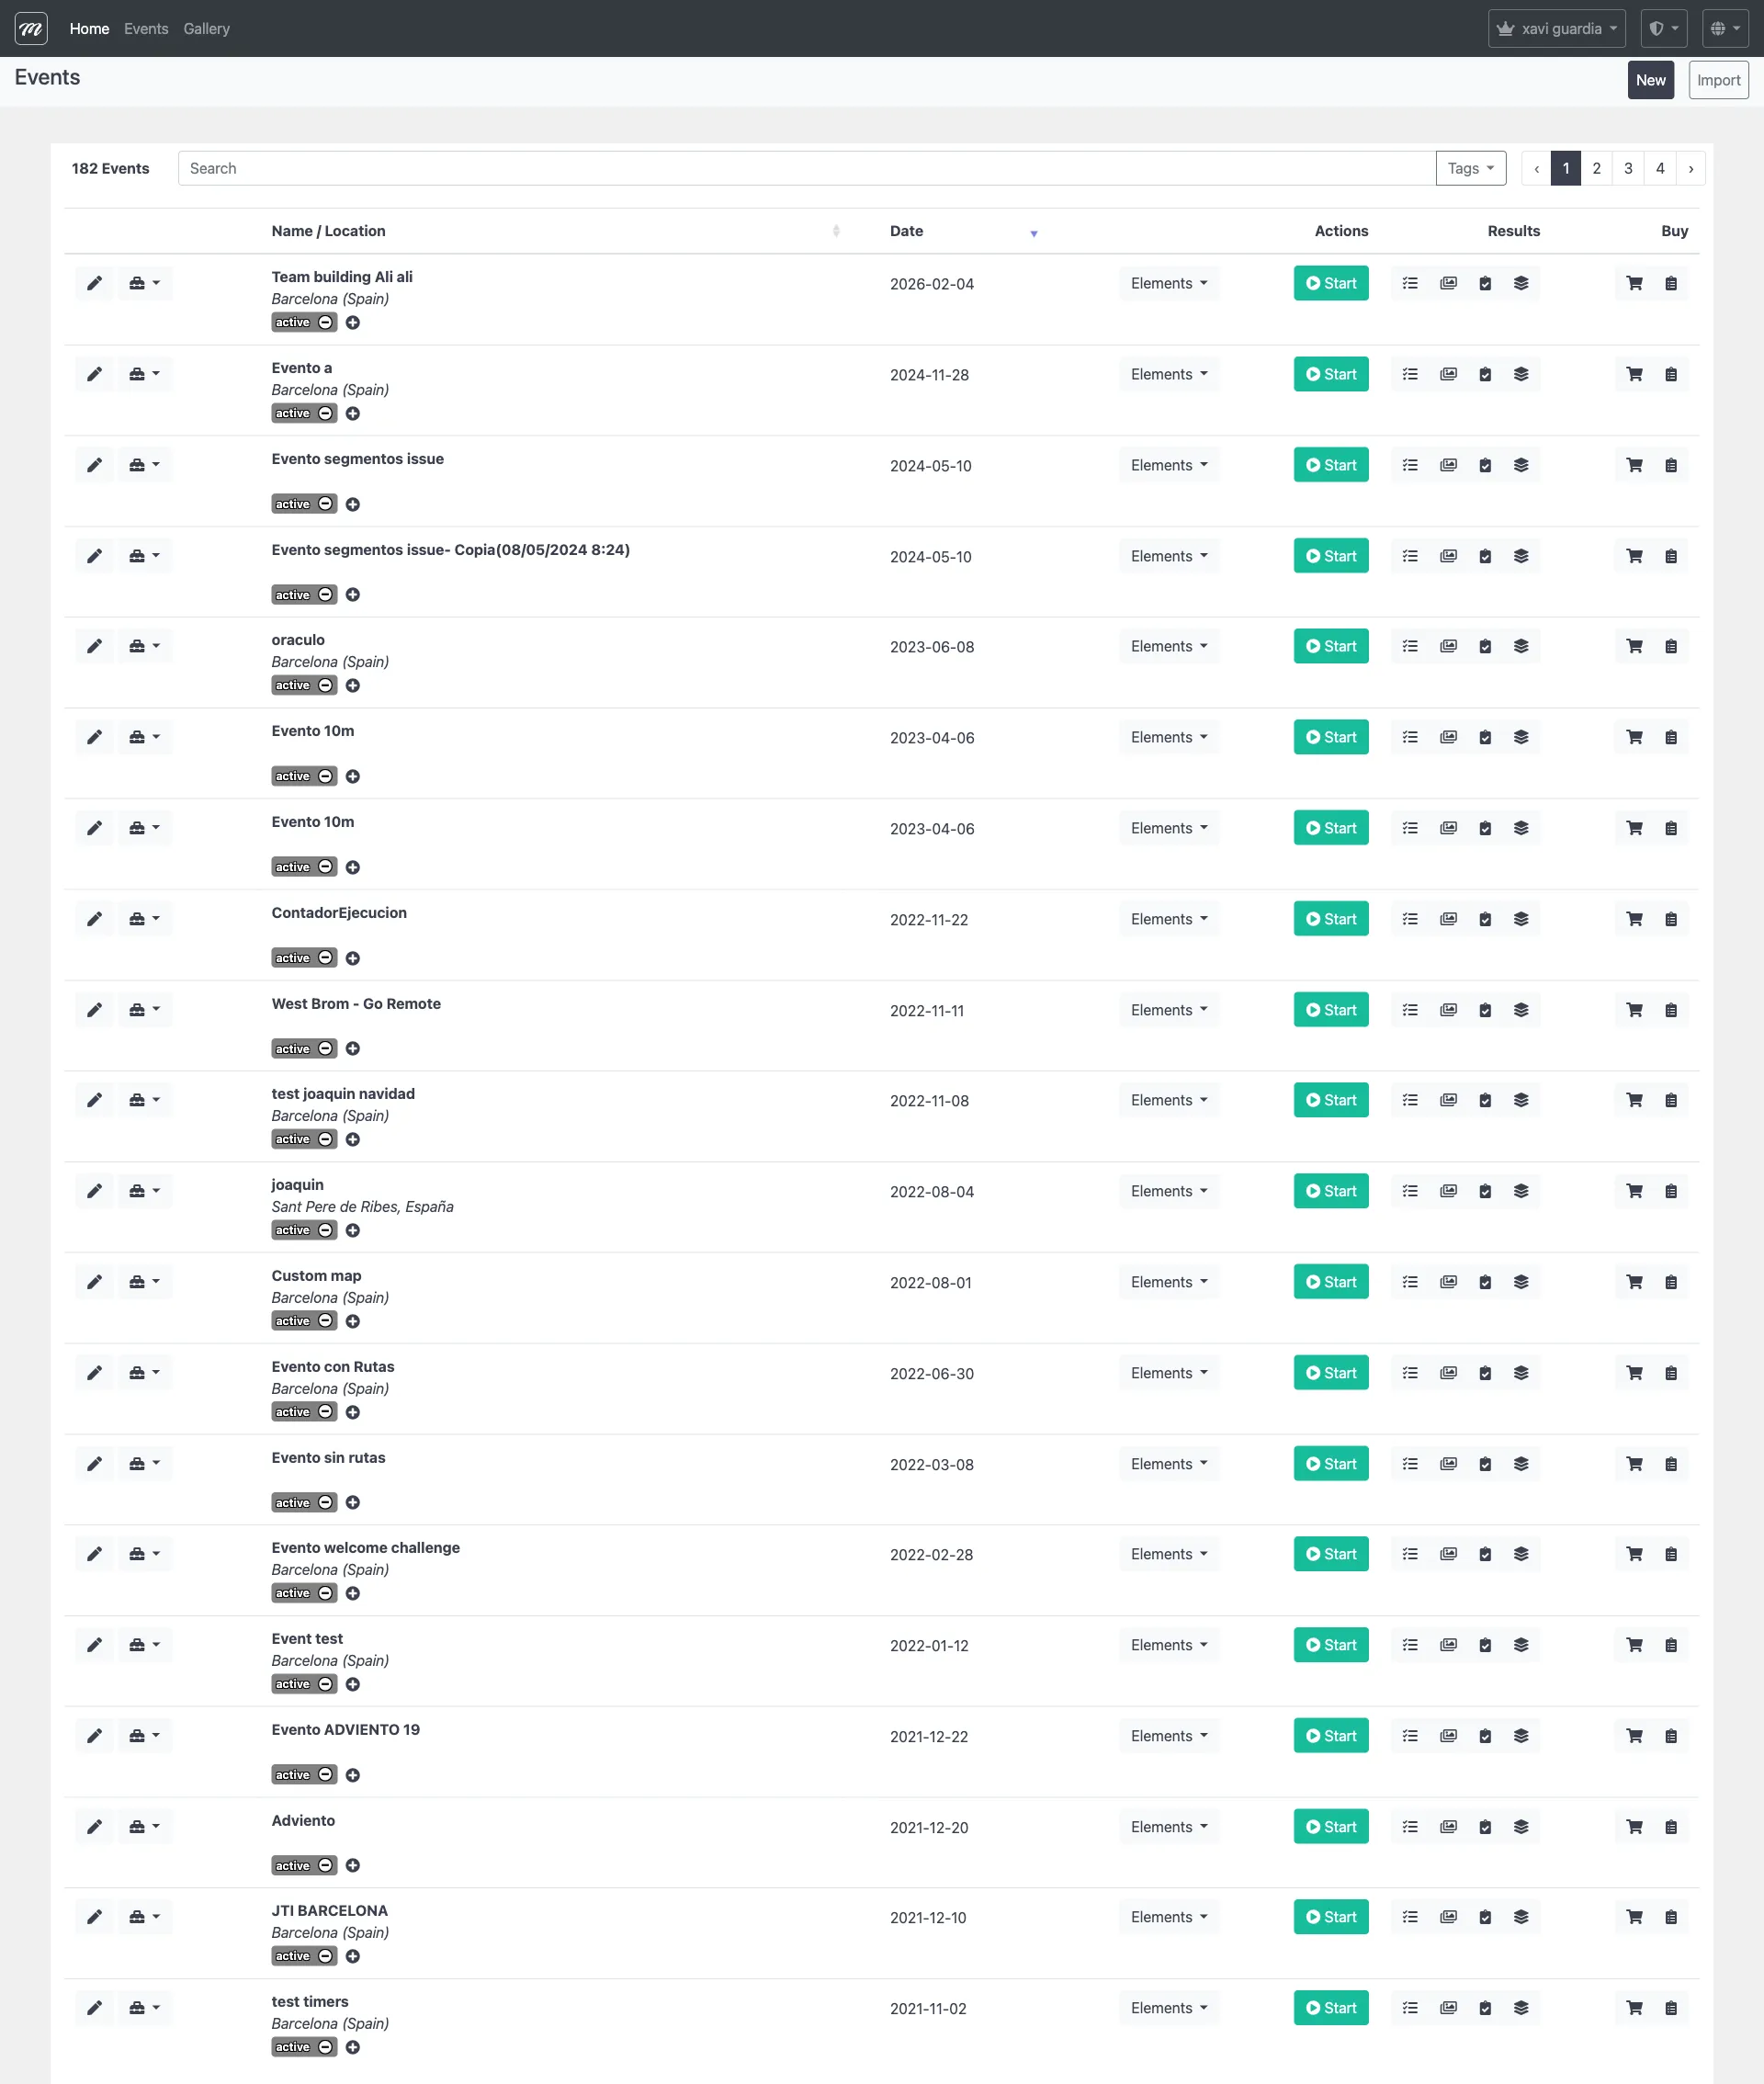Open the Events navigation menu item

pyautogui.click(x=146, y=28)
